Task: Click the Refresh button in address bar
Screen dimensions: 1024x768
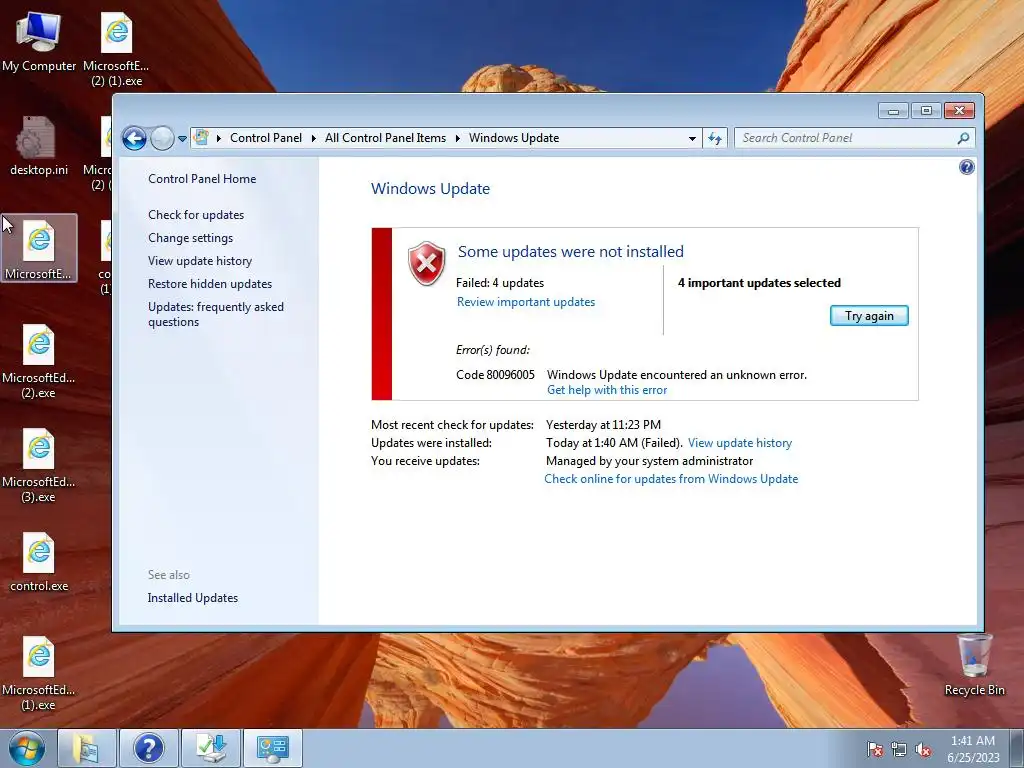Action: tap(715, 138)
